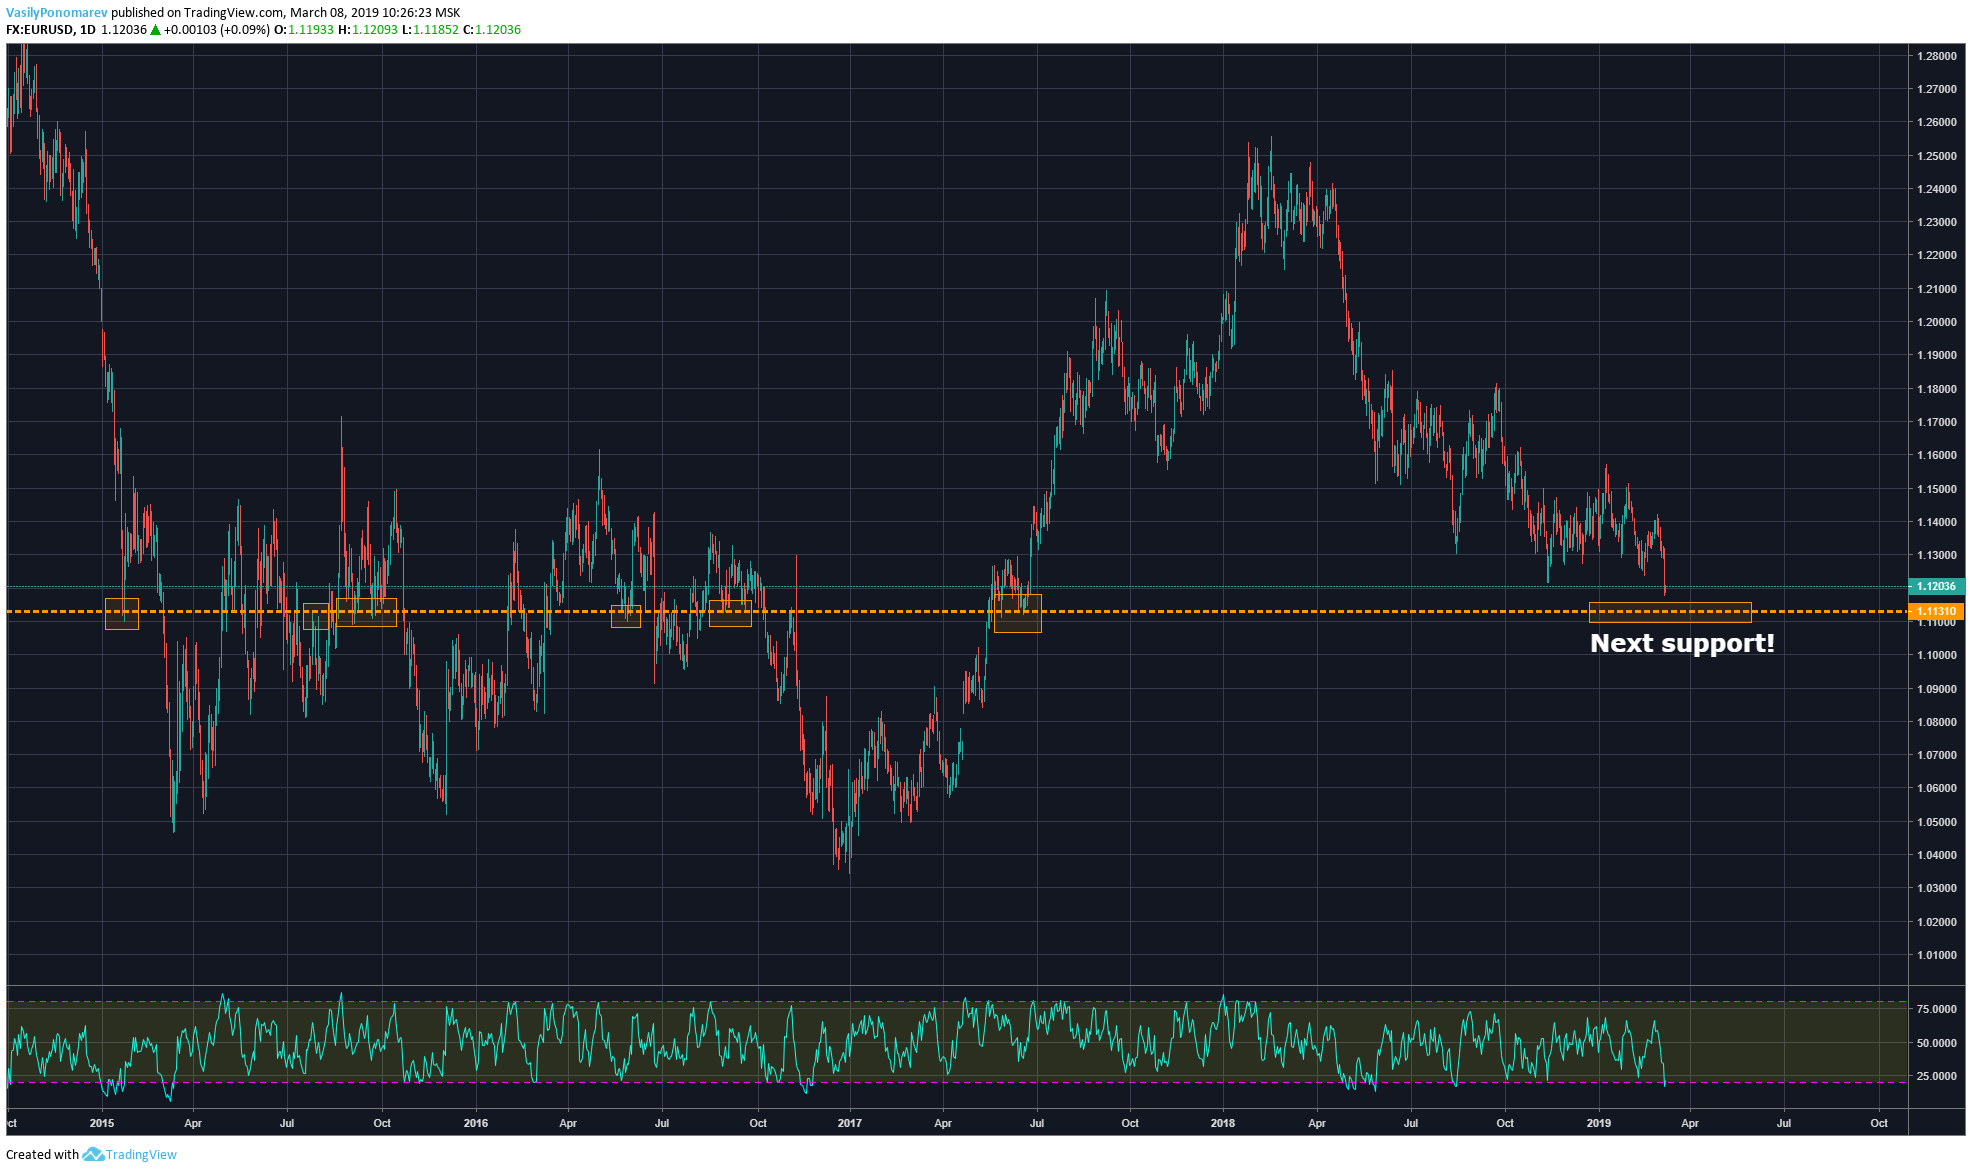Viewport: 1972px width, 1172px height.
Task: Click the RSI 75.0000 scale label
Action: pos(1936,1009)
